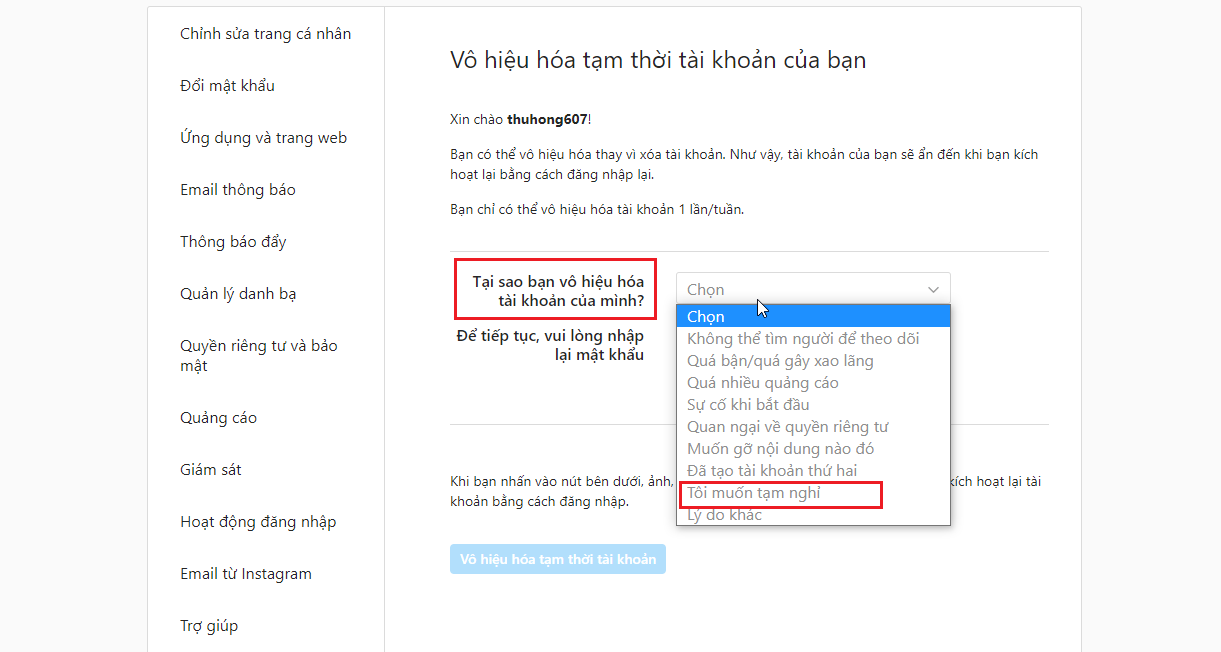The image size is (1221, 652).
Task: Open Email từ Instagram section
Action: [246, 574]
